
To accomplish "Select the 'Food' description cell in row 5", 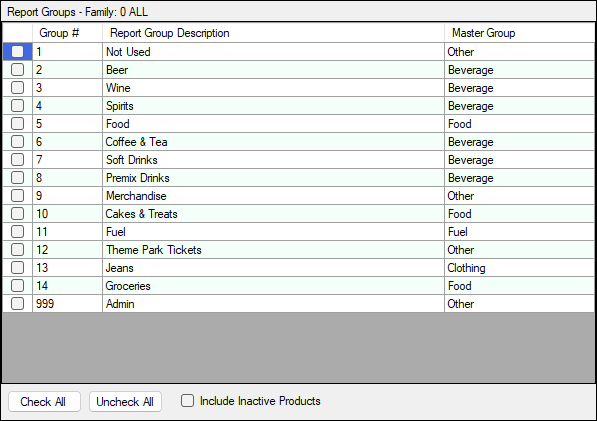I will point(273,124).
